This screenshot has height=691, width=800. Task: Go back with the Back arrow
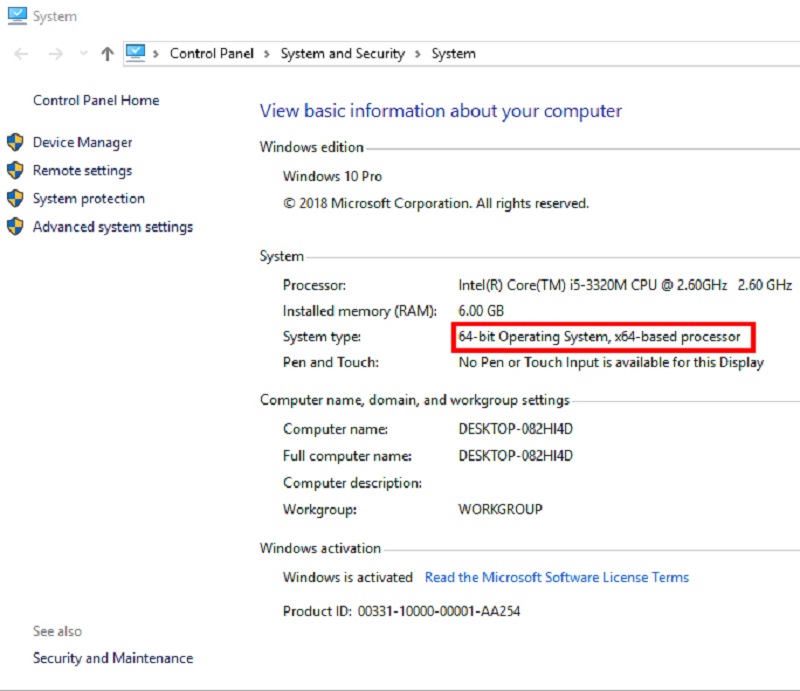pos(21,54)
